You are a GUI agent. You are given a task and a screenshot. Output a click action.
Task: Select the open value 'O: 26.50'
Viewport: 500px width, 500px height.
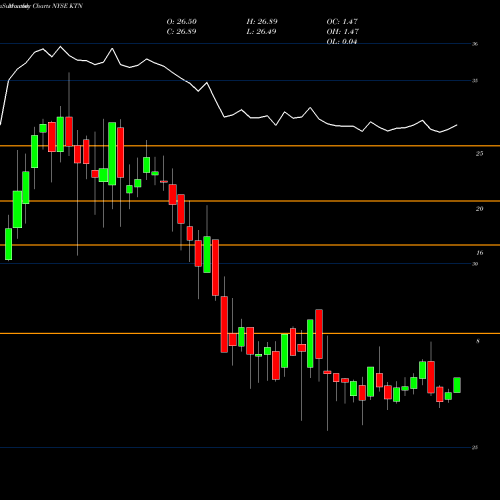tap(182, 22)
